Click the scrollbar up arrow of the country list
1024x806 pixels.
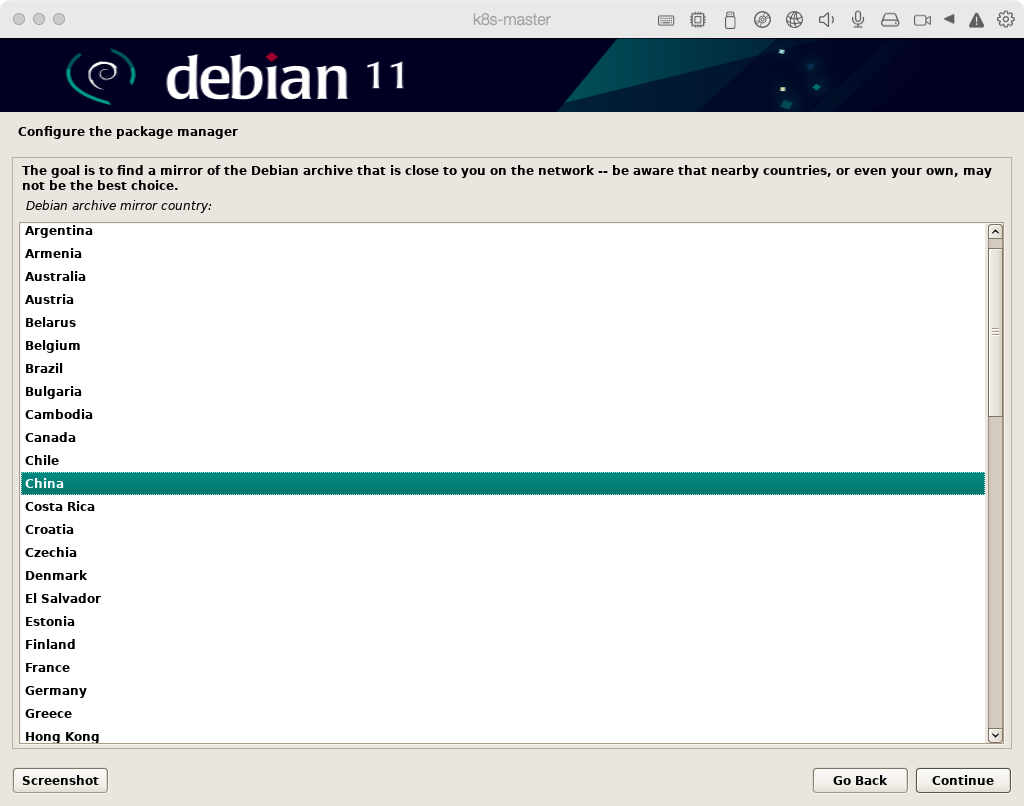point(995,231)
